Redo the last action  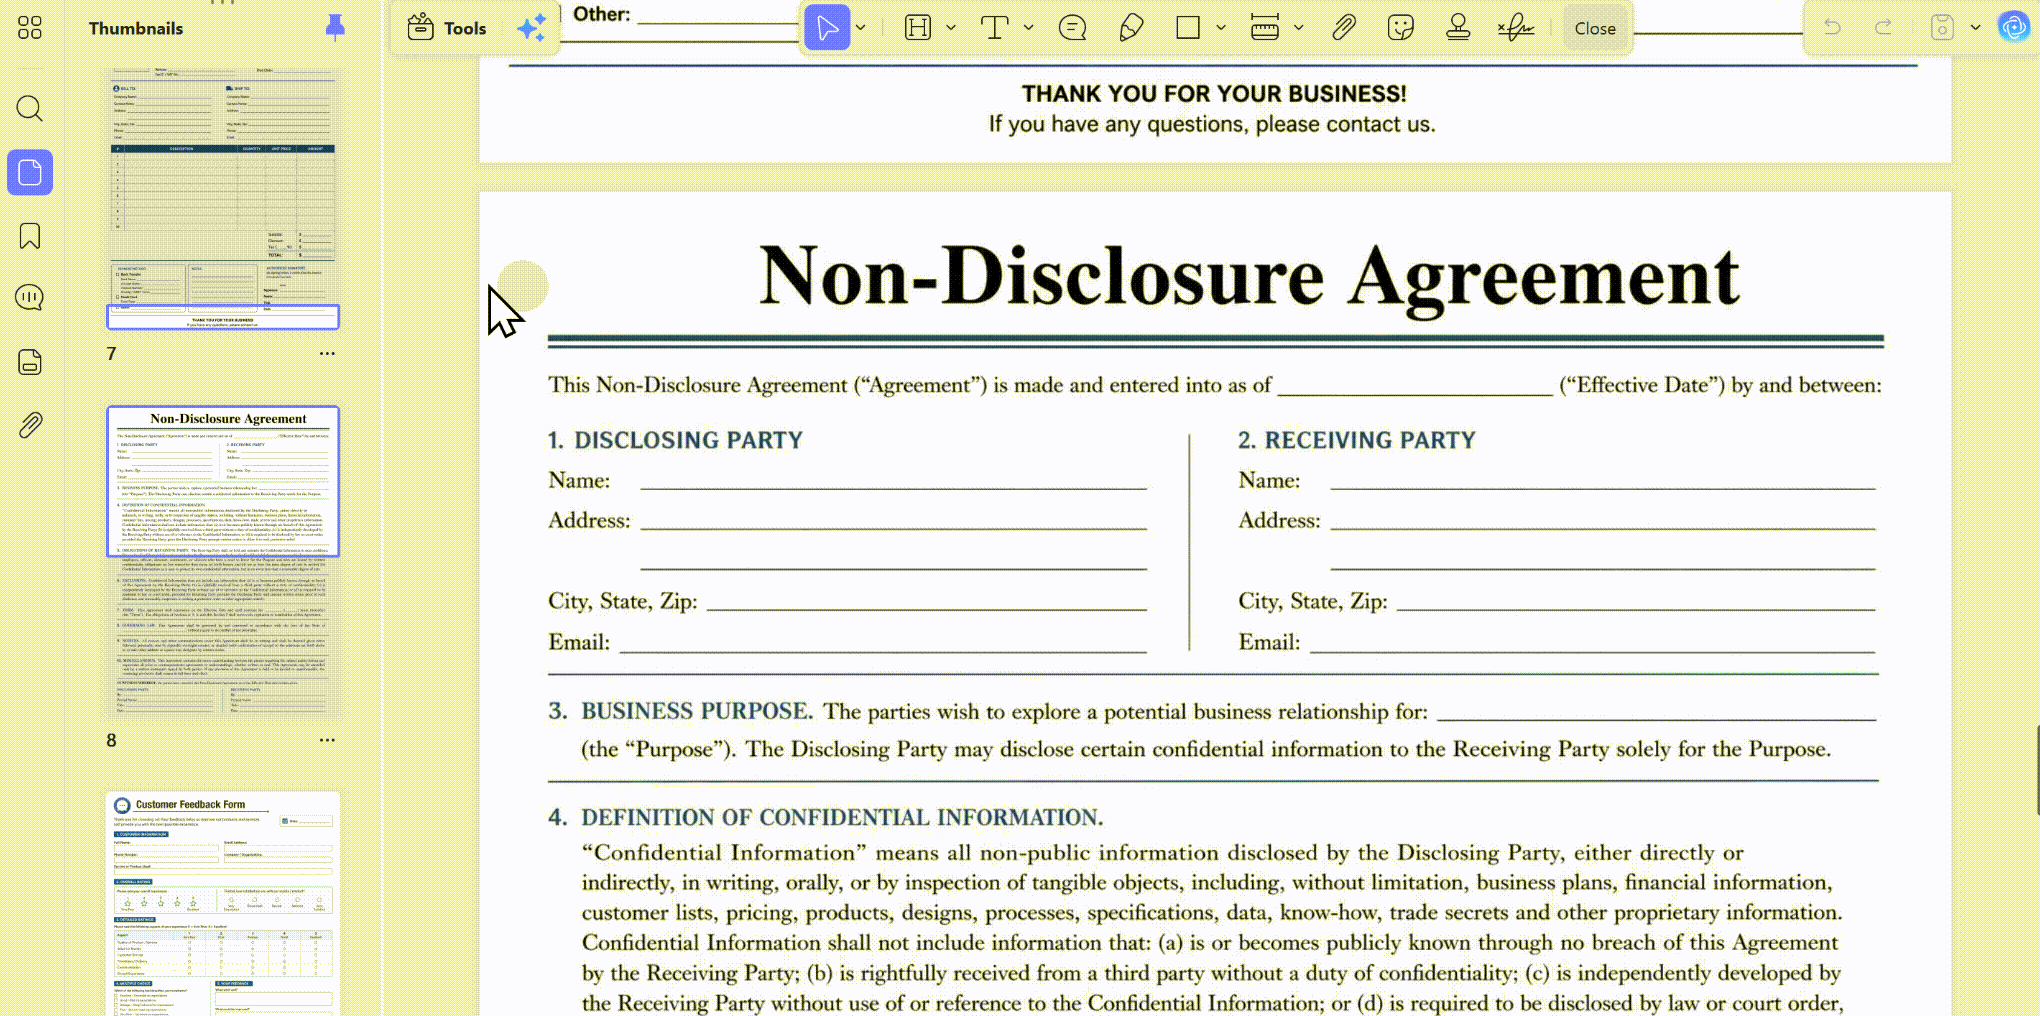click(x=1883, y=28)
